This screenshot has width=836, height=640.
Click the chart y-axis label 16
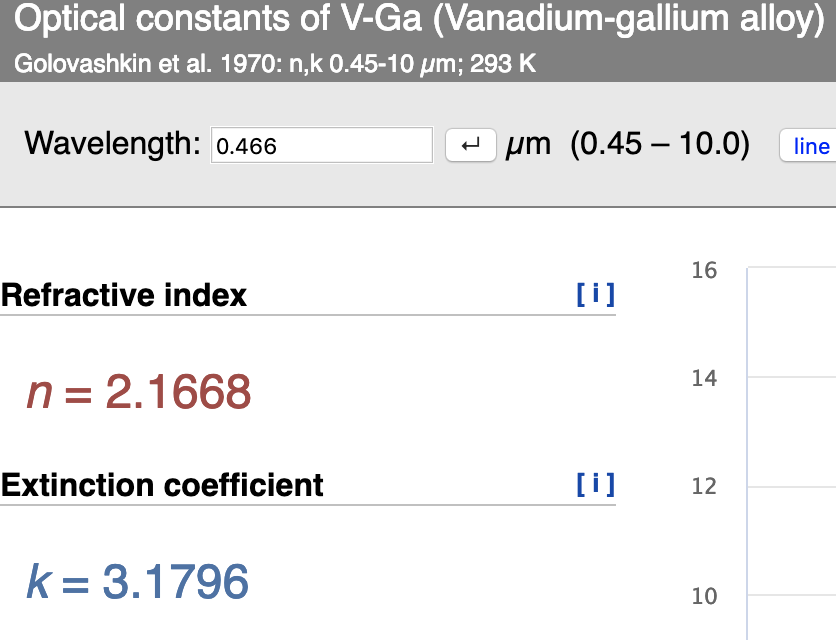click(x=704, y=270)
